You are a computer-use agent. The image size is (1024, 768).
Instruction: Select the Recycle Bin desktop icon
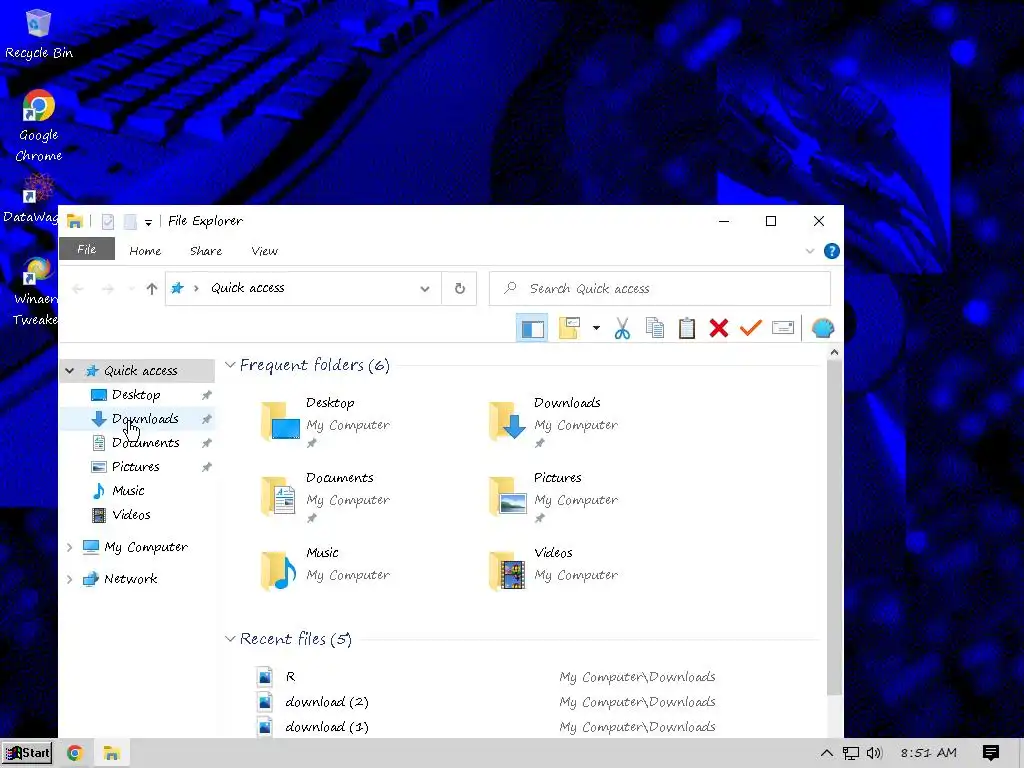39,34
